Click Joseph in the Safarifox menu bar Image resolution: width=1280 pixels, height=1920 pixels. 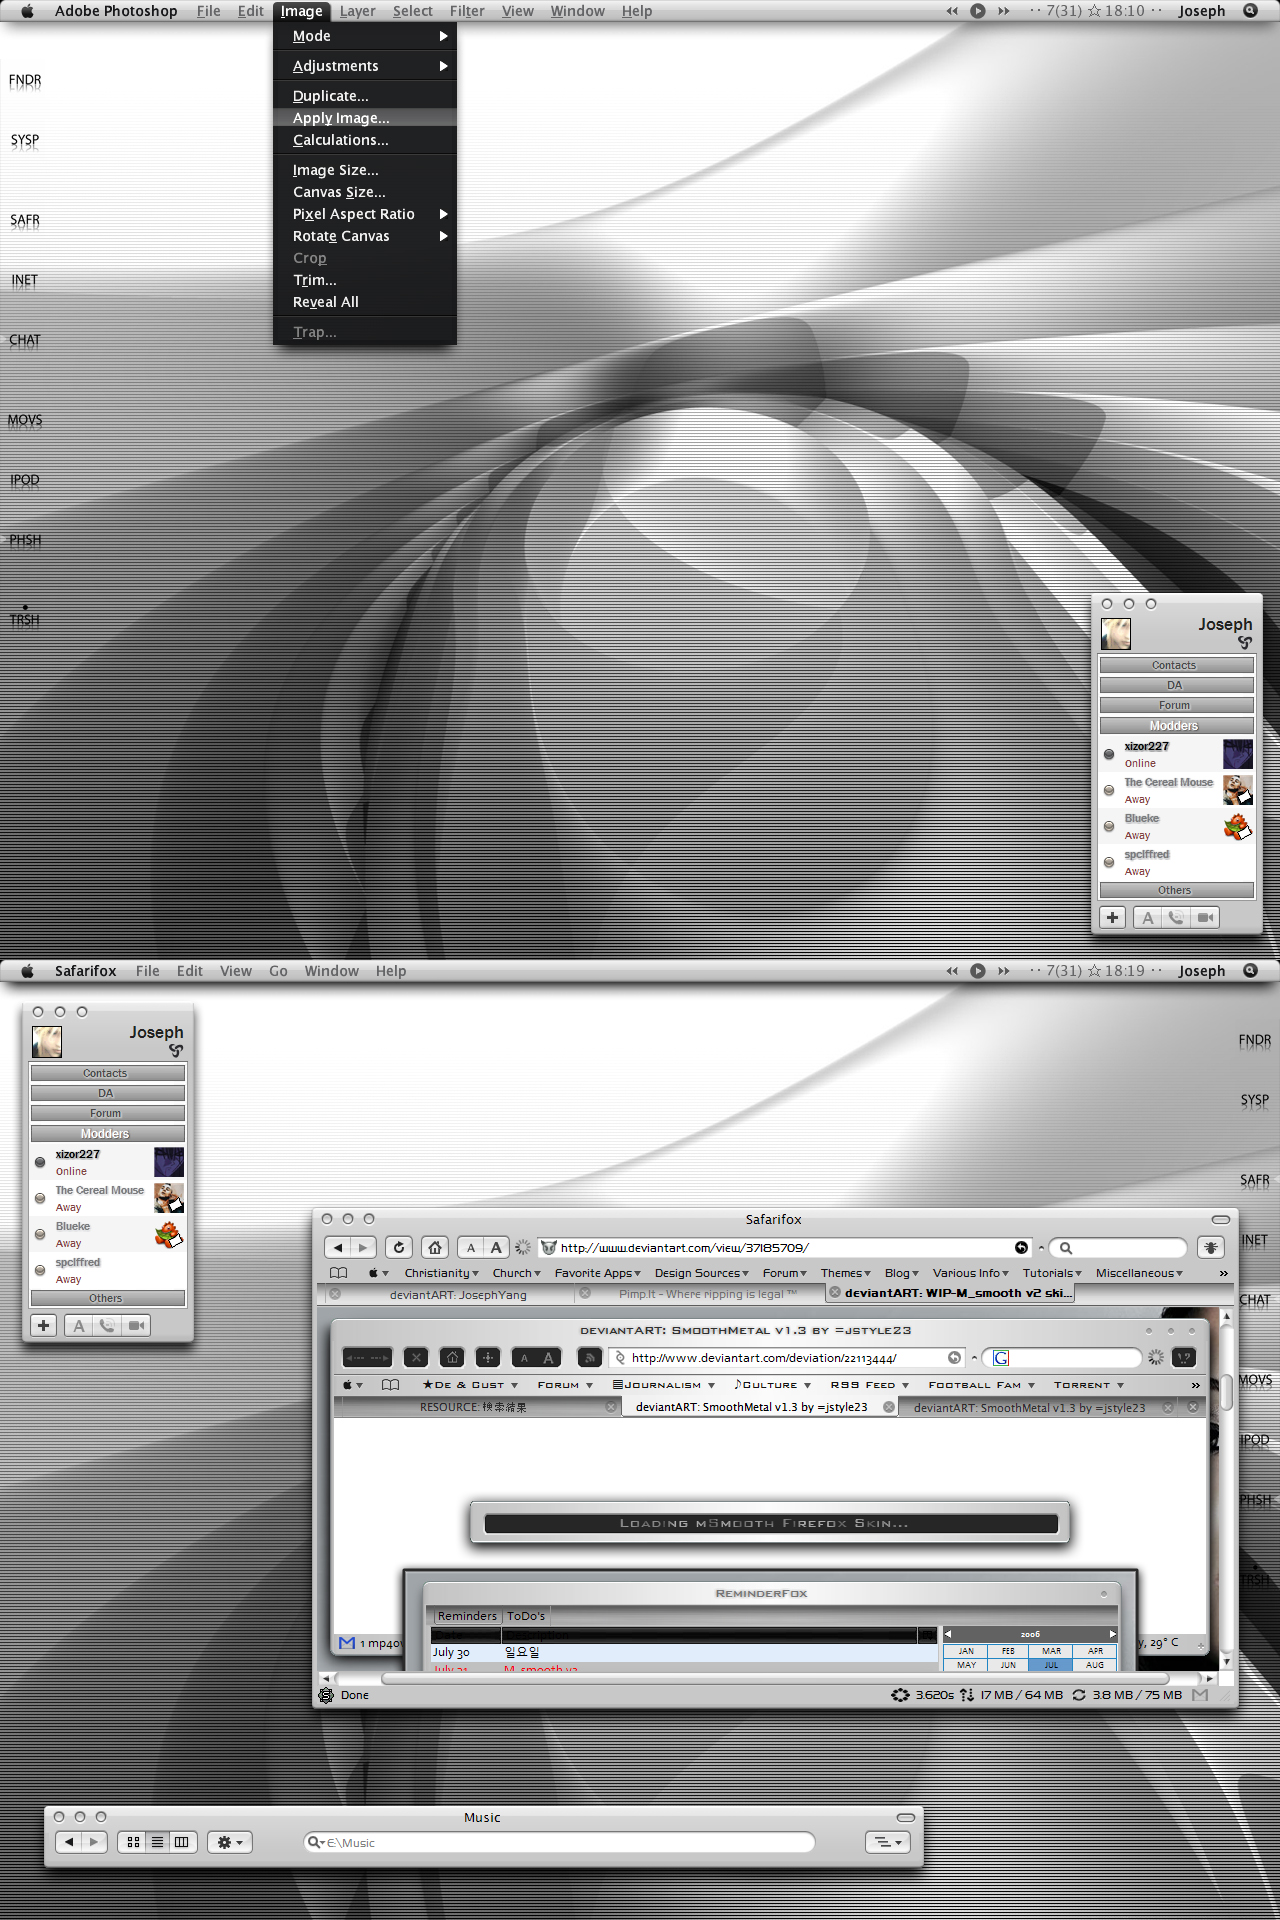(1201, 971)
